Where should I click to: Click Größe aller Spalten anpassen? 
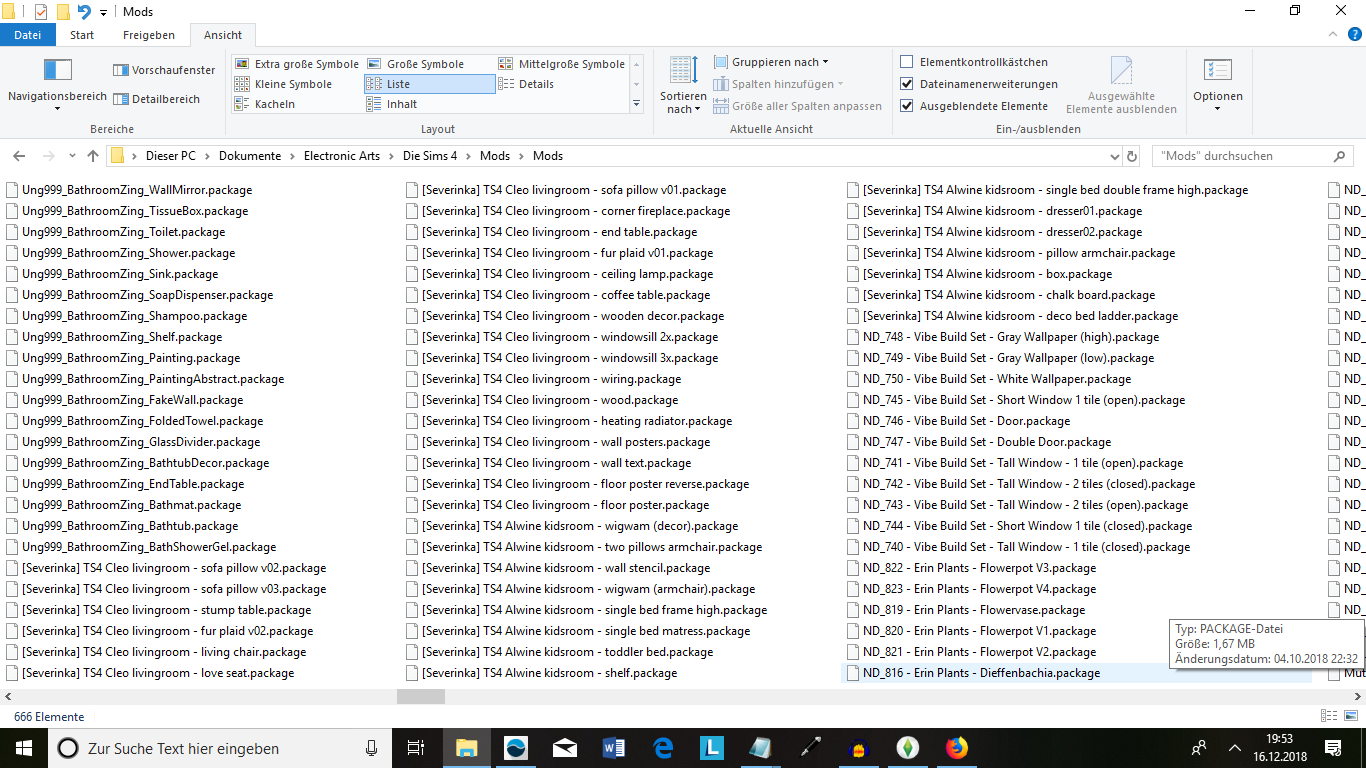tap(797, 106)
